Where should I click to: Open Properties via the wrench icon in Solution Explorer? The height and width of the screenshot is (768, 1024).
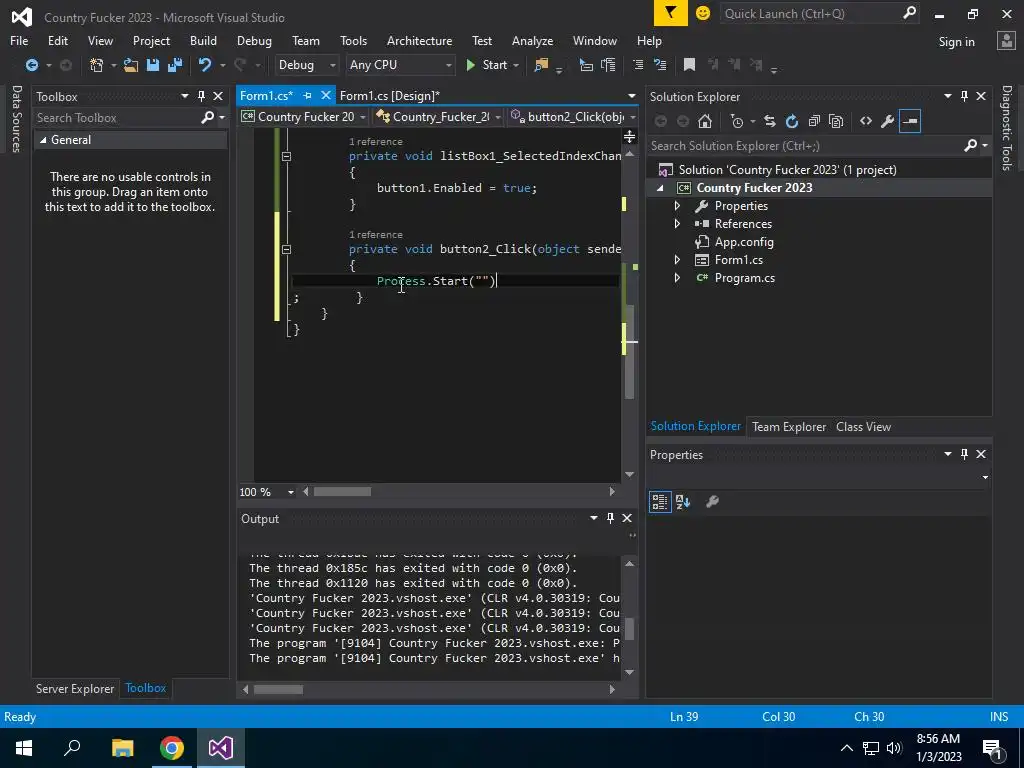pyautogui.click(x=888, y=121)
